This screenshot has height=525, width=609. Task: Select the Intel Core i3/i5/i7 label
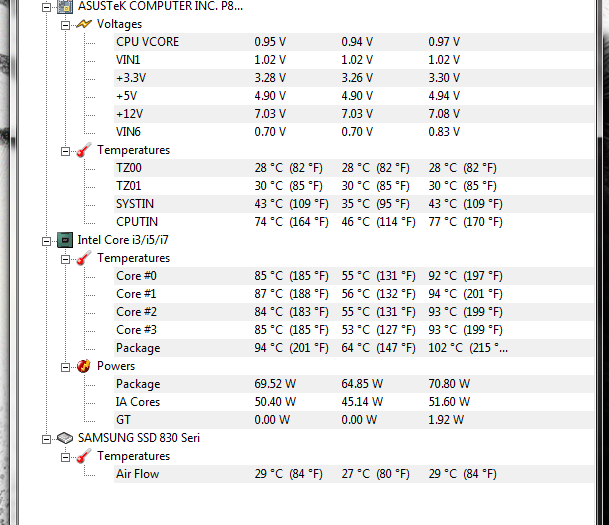[123, 240]
